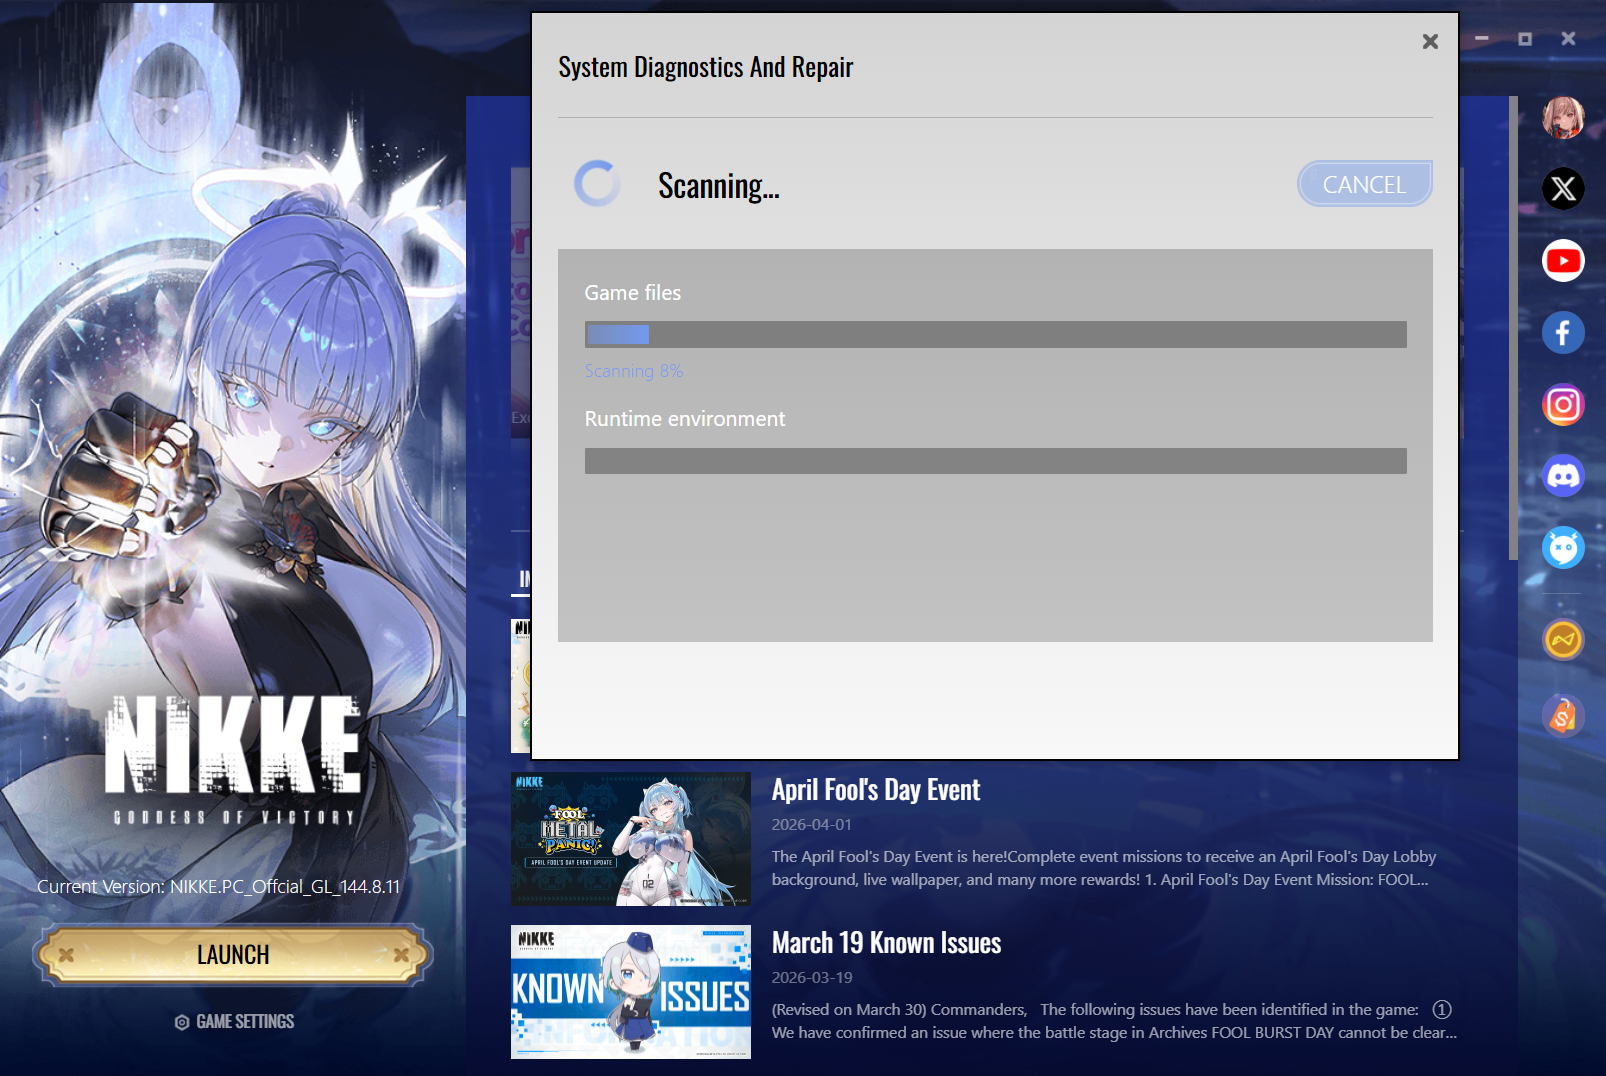
Task: Launch the NIKKE game
Action: (x=233, y=955)
